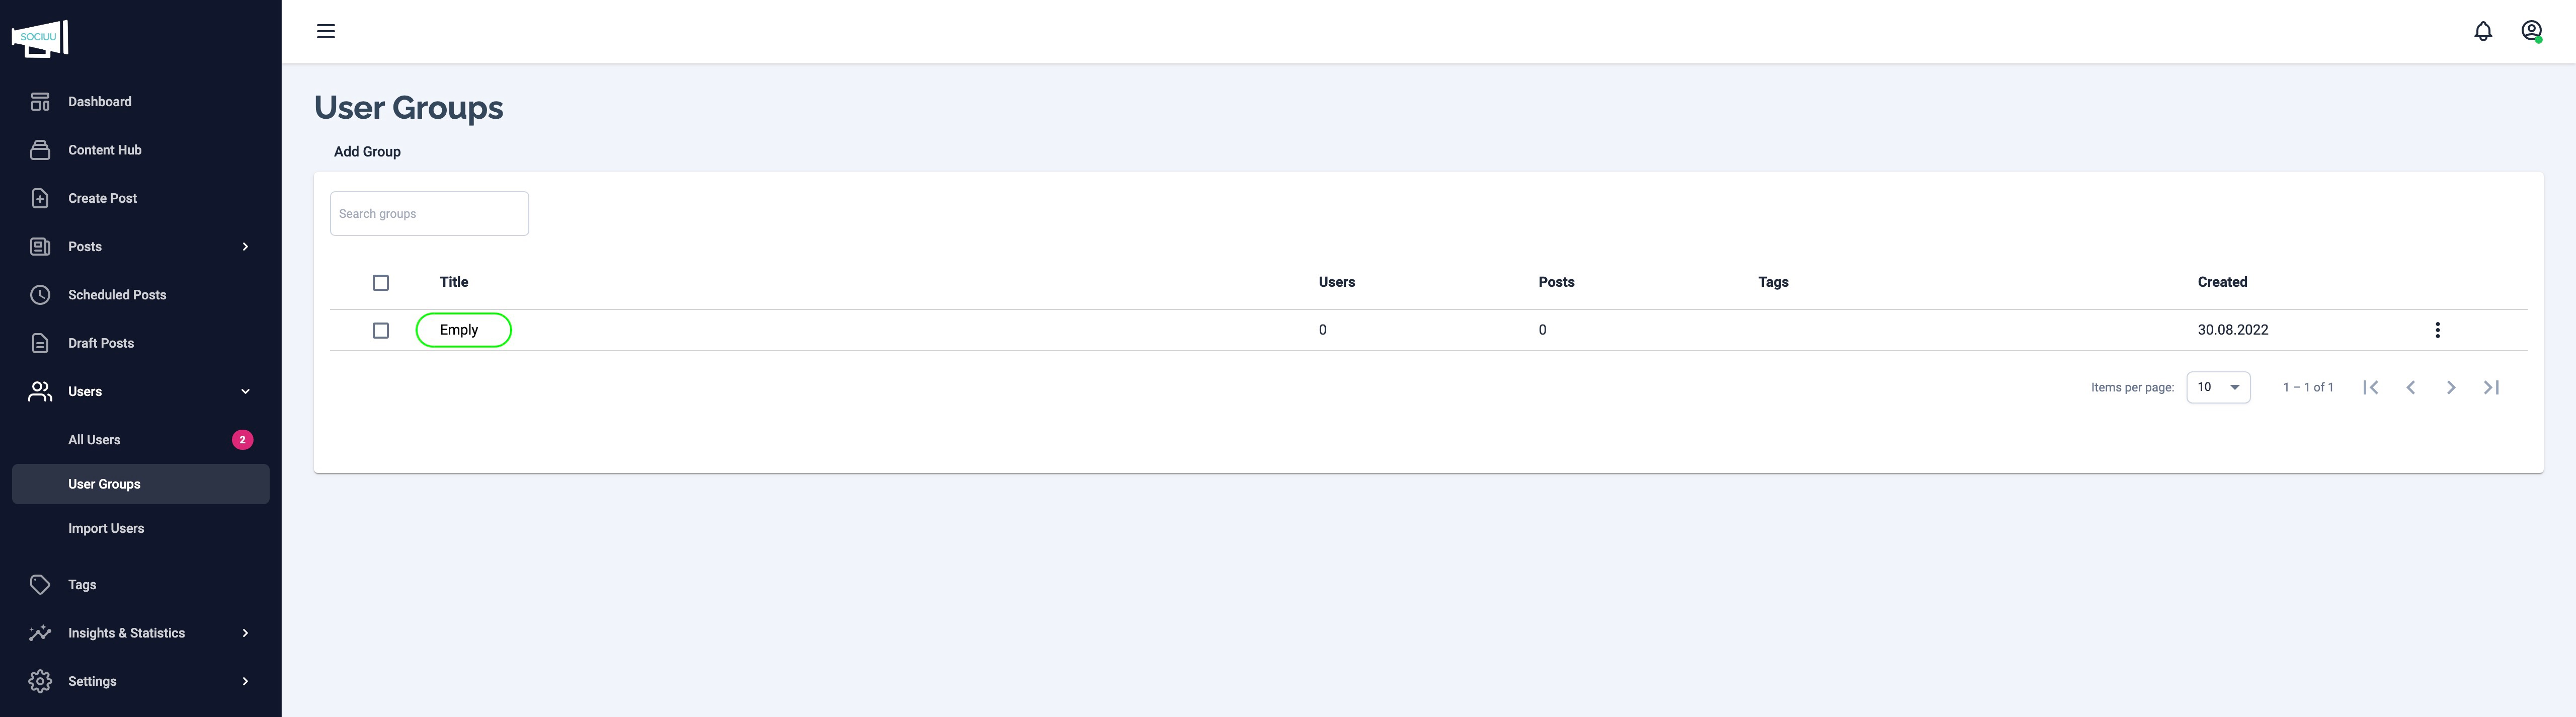Open the user account profile icon

click(2531, 31)
